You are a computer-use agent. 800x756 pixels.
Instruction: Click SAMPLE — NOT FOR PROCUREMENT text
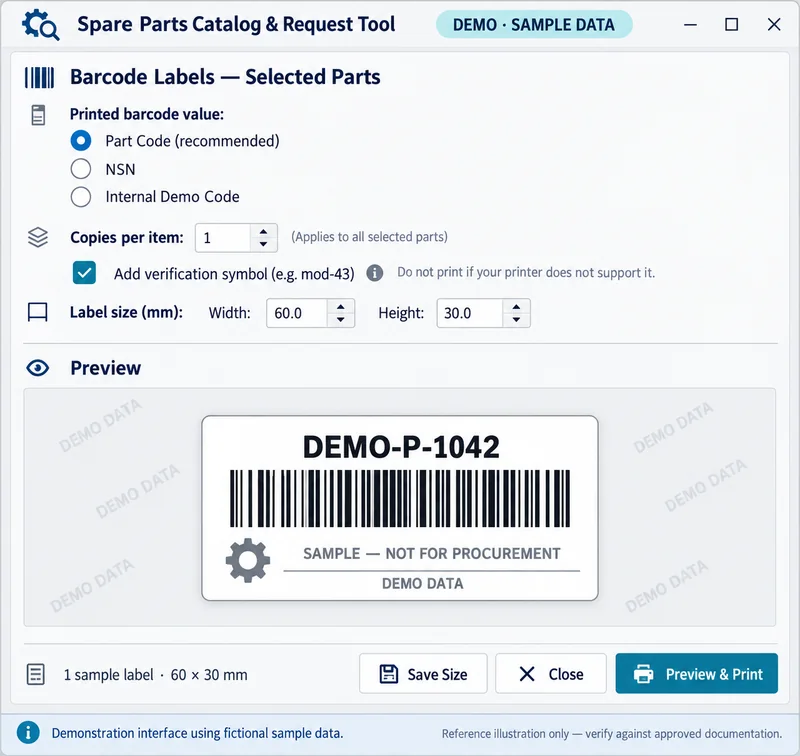[x=432, y=553]
